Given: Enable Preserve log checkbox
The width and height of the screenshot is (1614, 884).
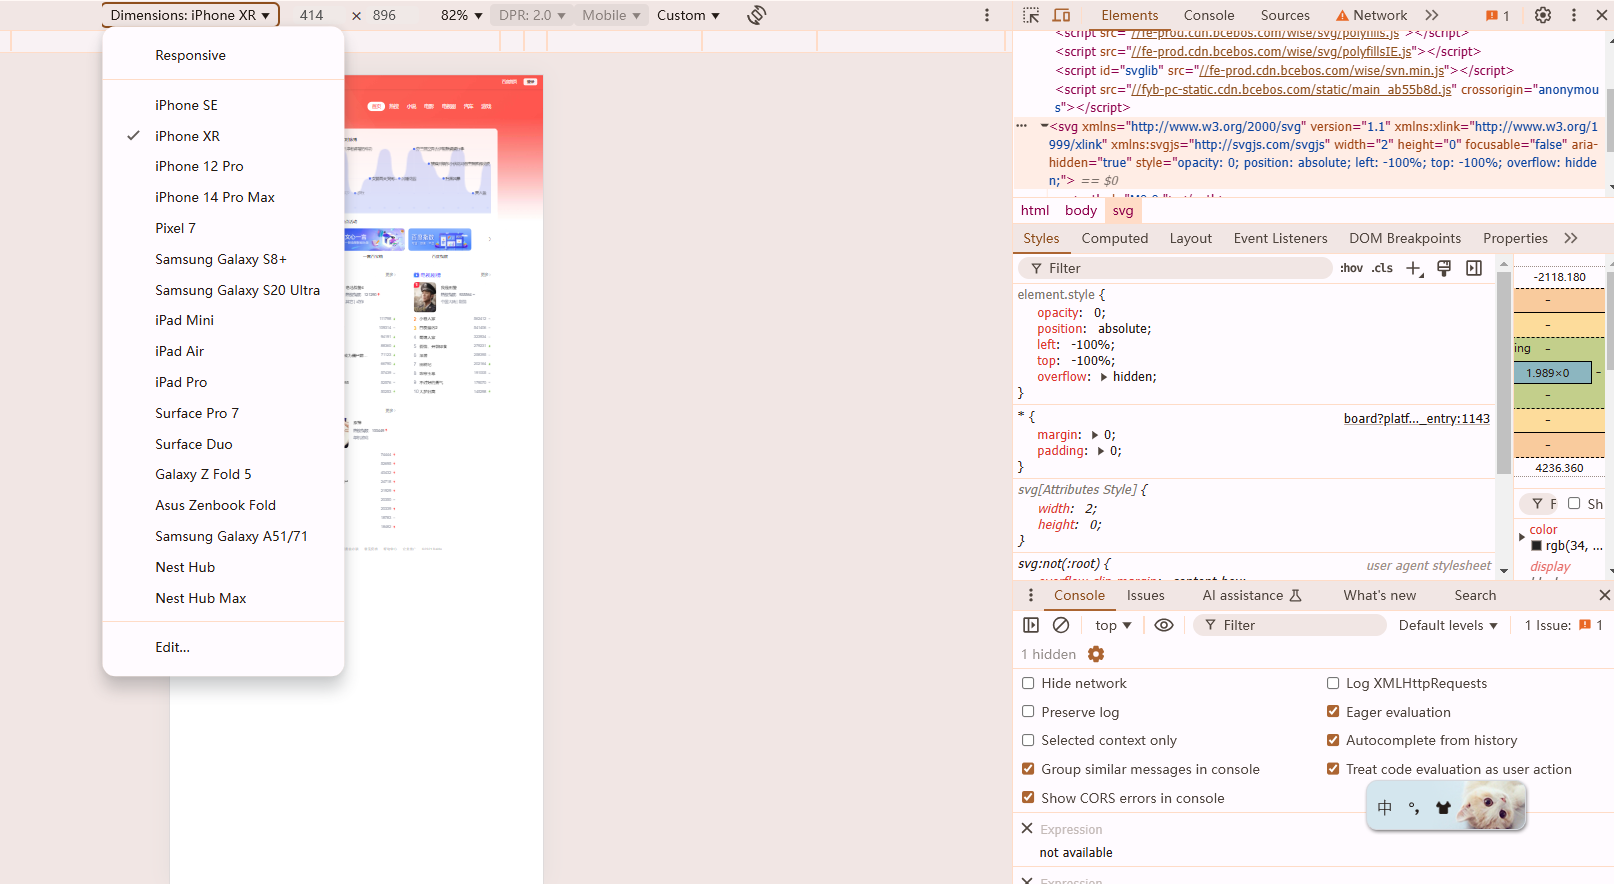Looking at the screenshot, I should tap(1028, 712).
